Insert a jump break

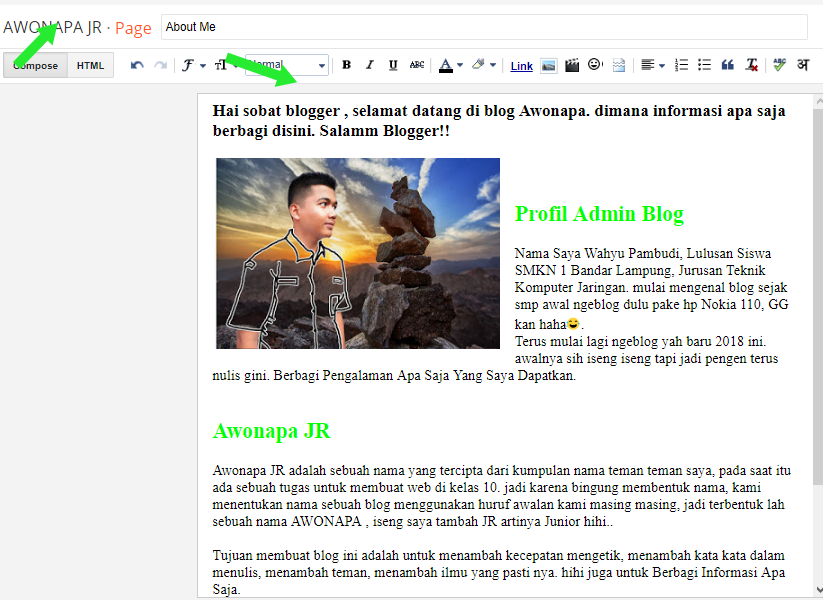618,65
